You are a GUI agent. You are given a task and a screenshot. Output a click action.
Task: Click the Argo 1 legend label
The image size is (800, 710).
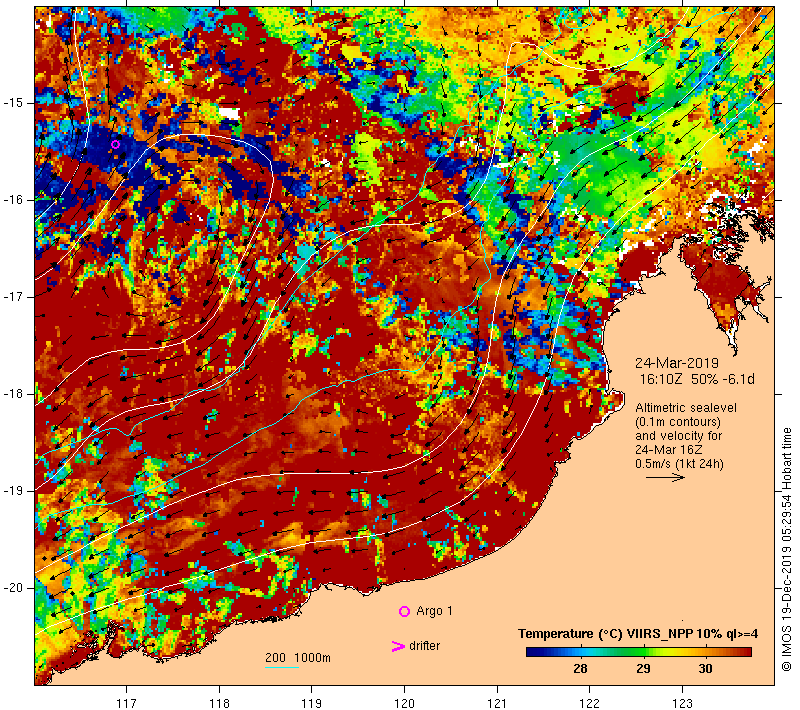(434, 611)
